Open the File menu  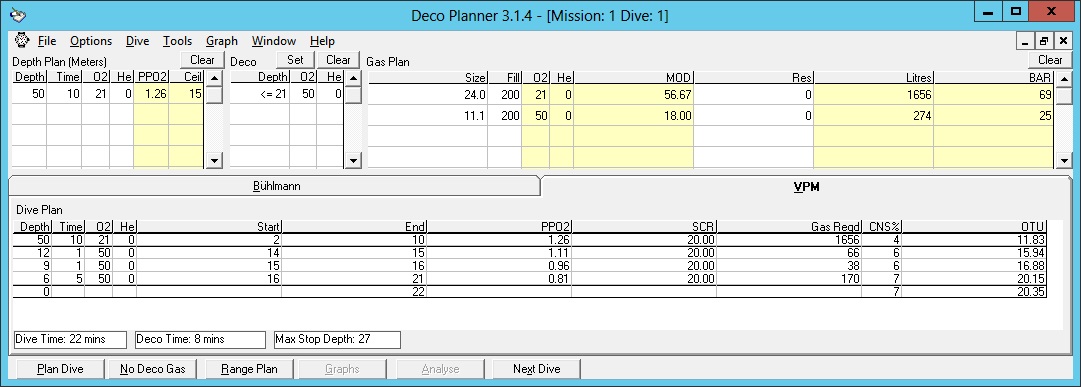point(47,41)
